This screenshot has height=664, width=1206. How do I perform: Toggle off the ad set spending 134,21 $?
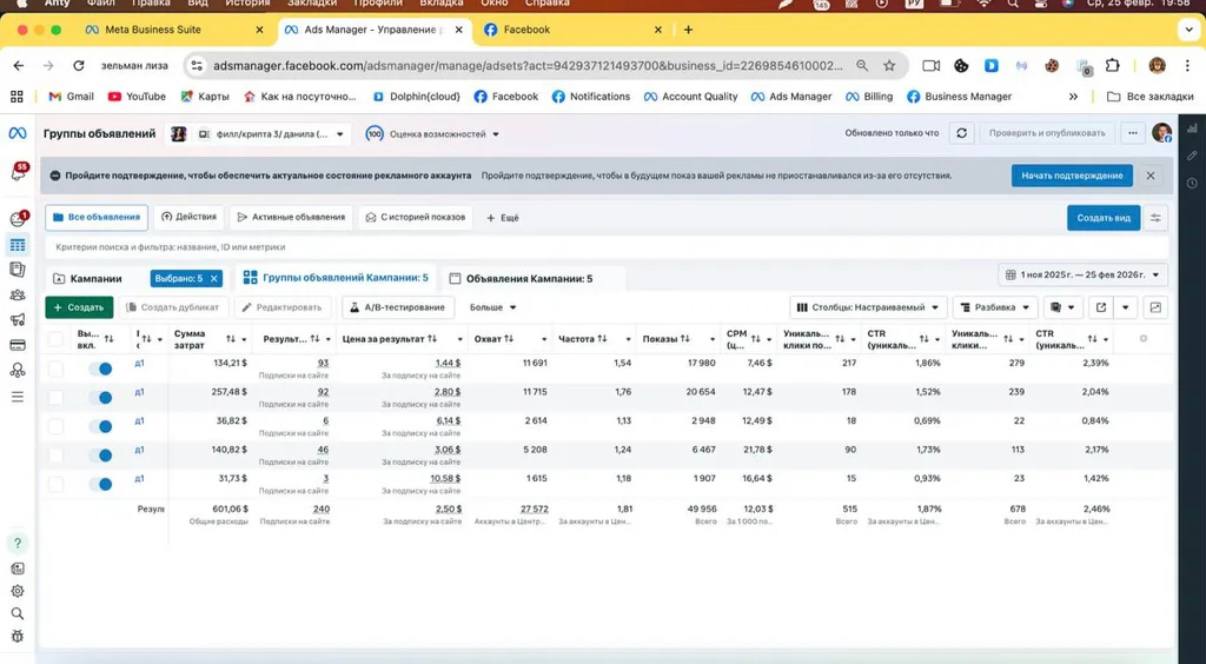click(x=100, y=369)
